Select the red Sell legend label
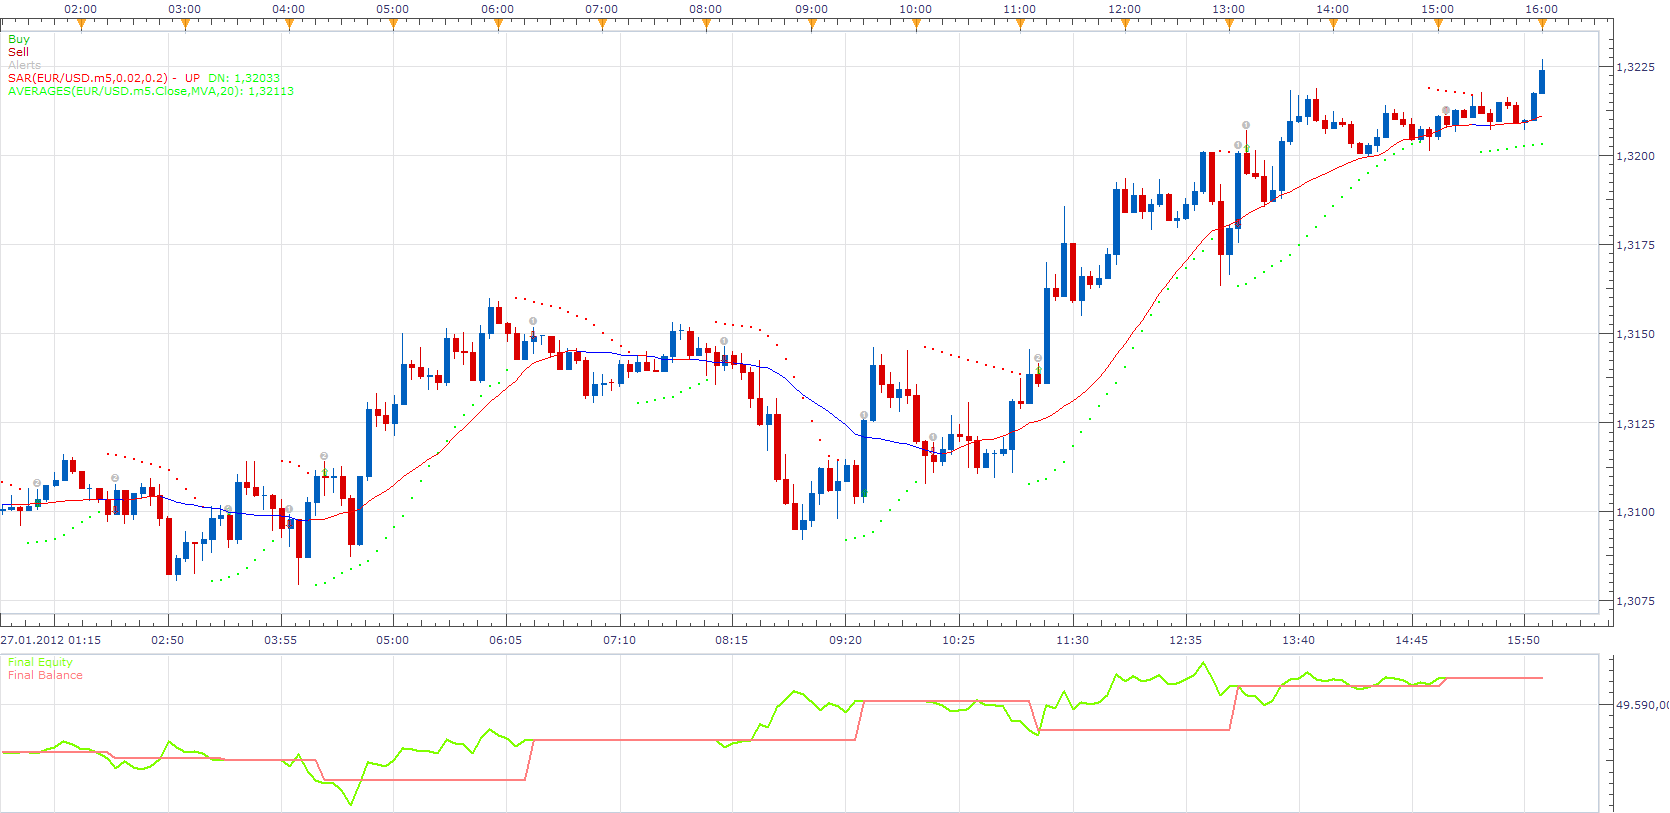1670x813 pixels. 18,52
